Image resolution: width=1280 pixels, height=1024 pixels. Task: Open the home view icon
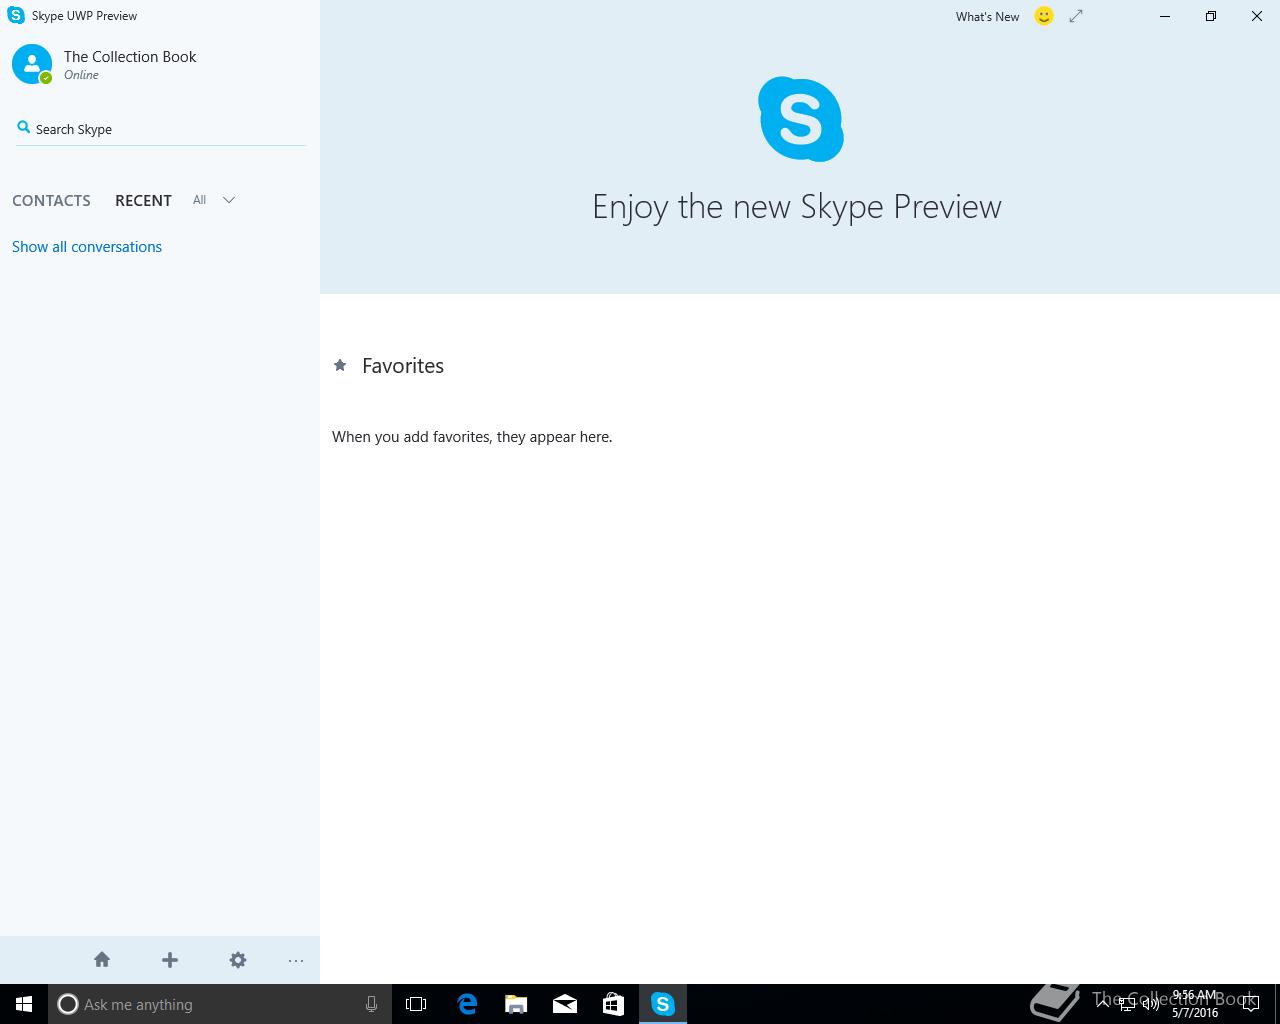(102, 960)
